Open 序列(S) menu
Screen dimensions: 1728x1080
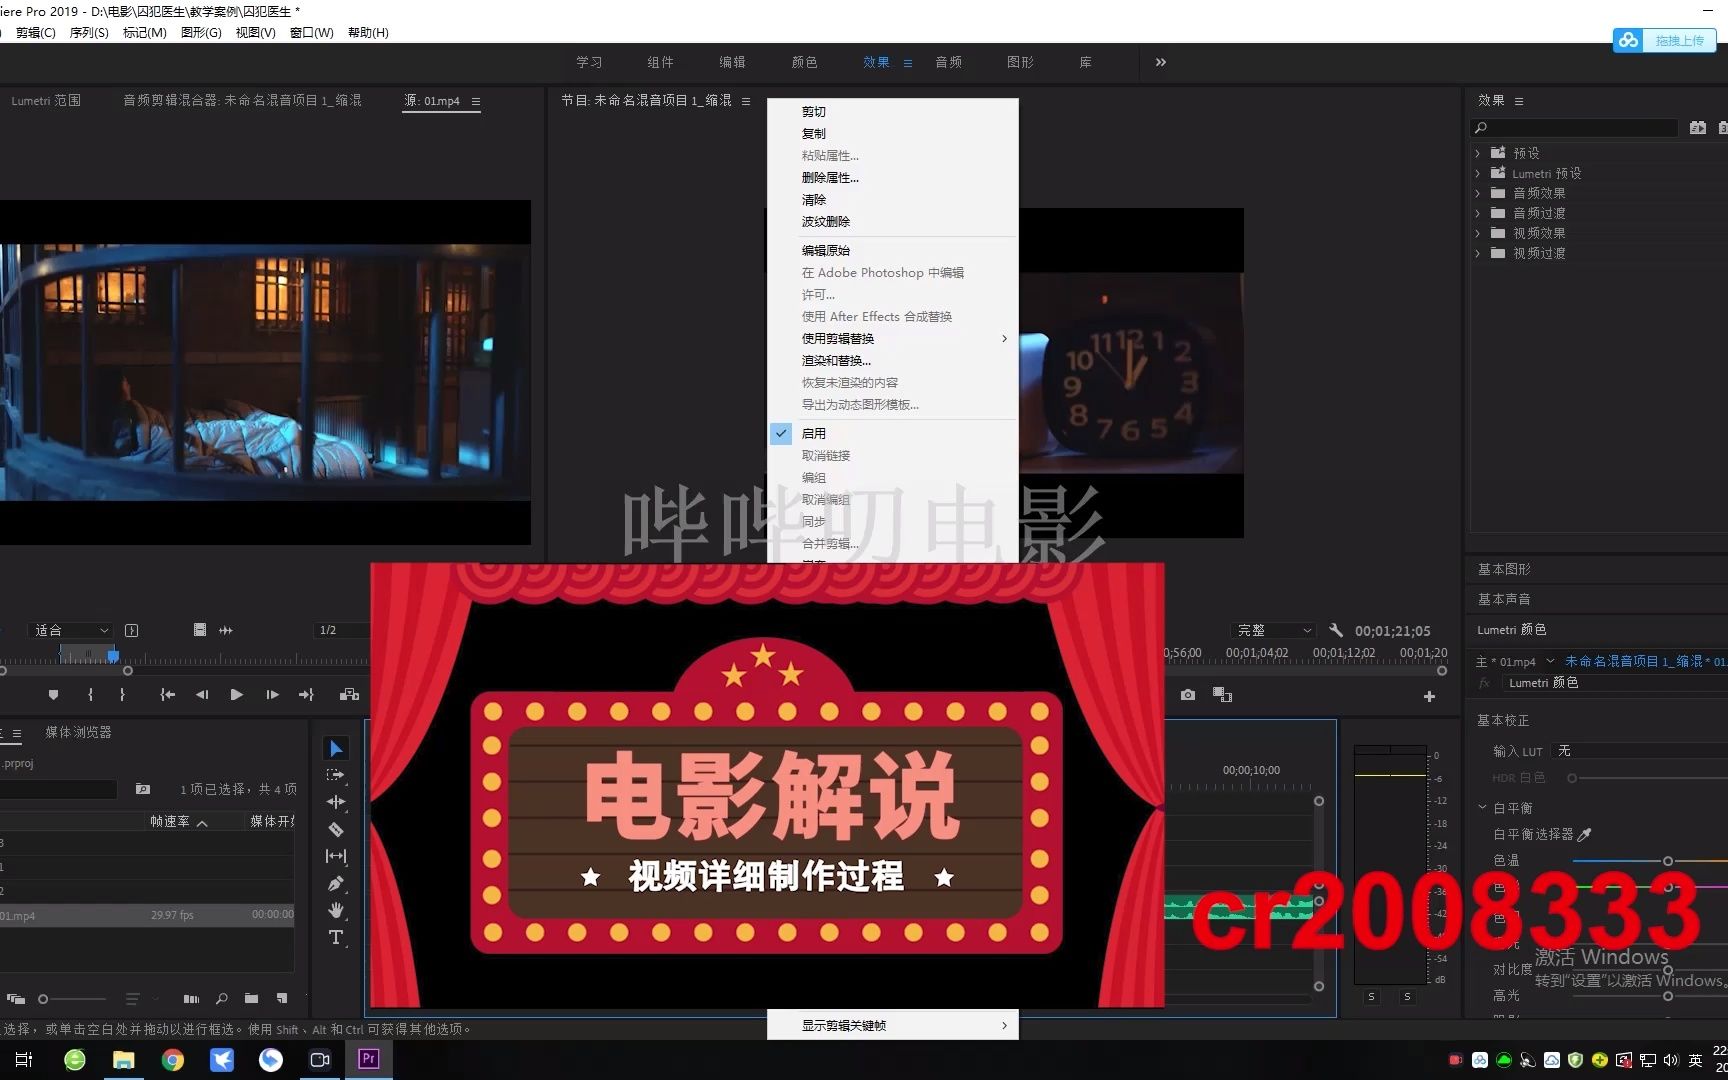[89, 33]
